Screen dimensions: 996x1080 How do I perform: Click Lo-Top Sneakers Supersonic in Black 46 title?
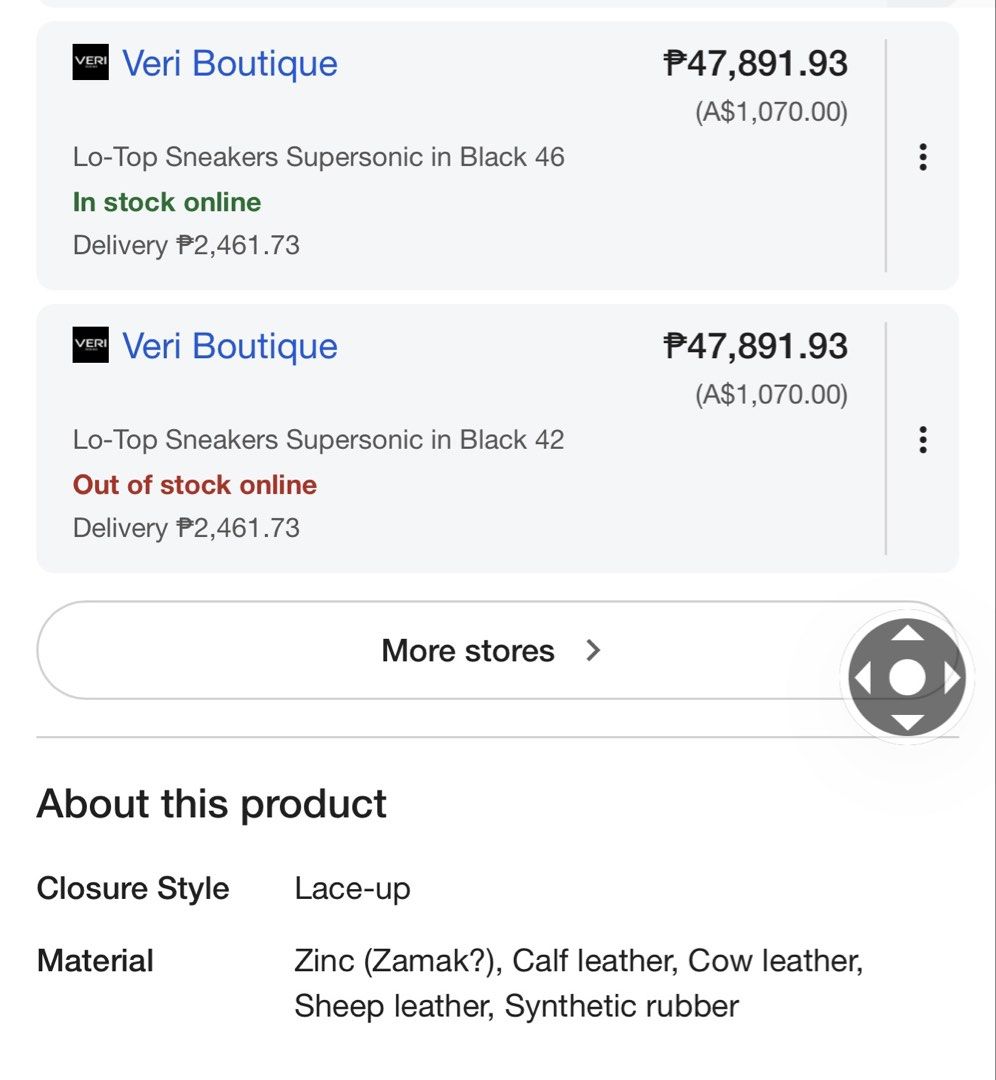(318, 157)
